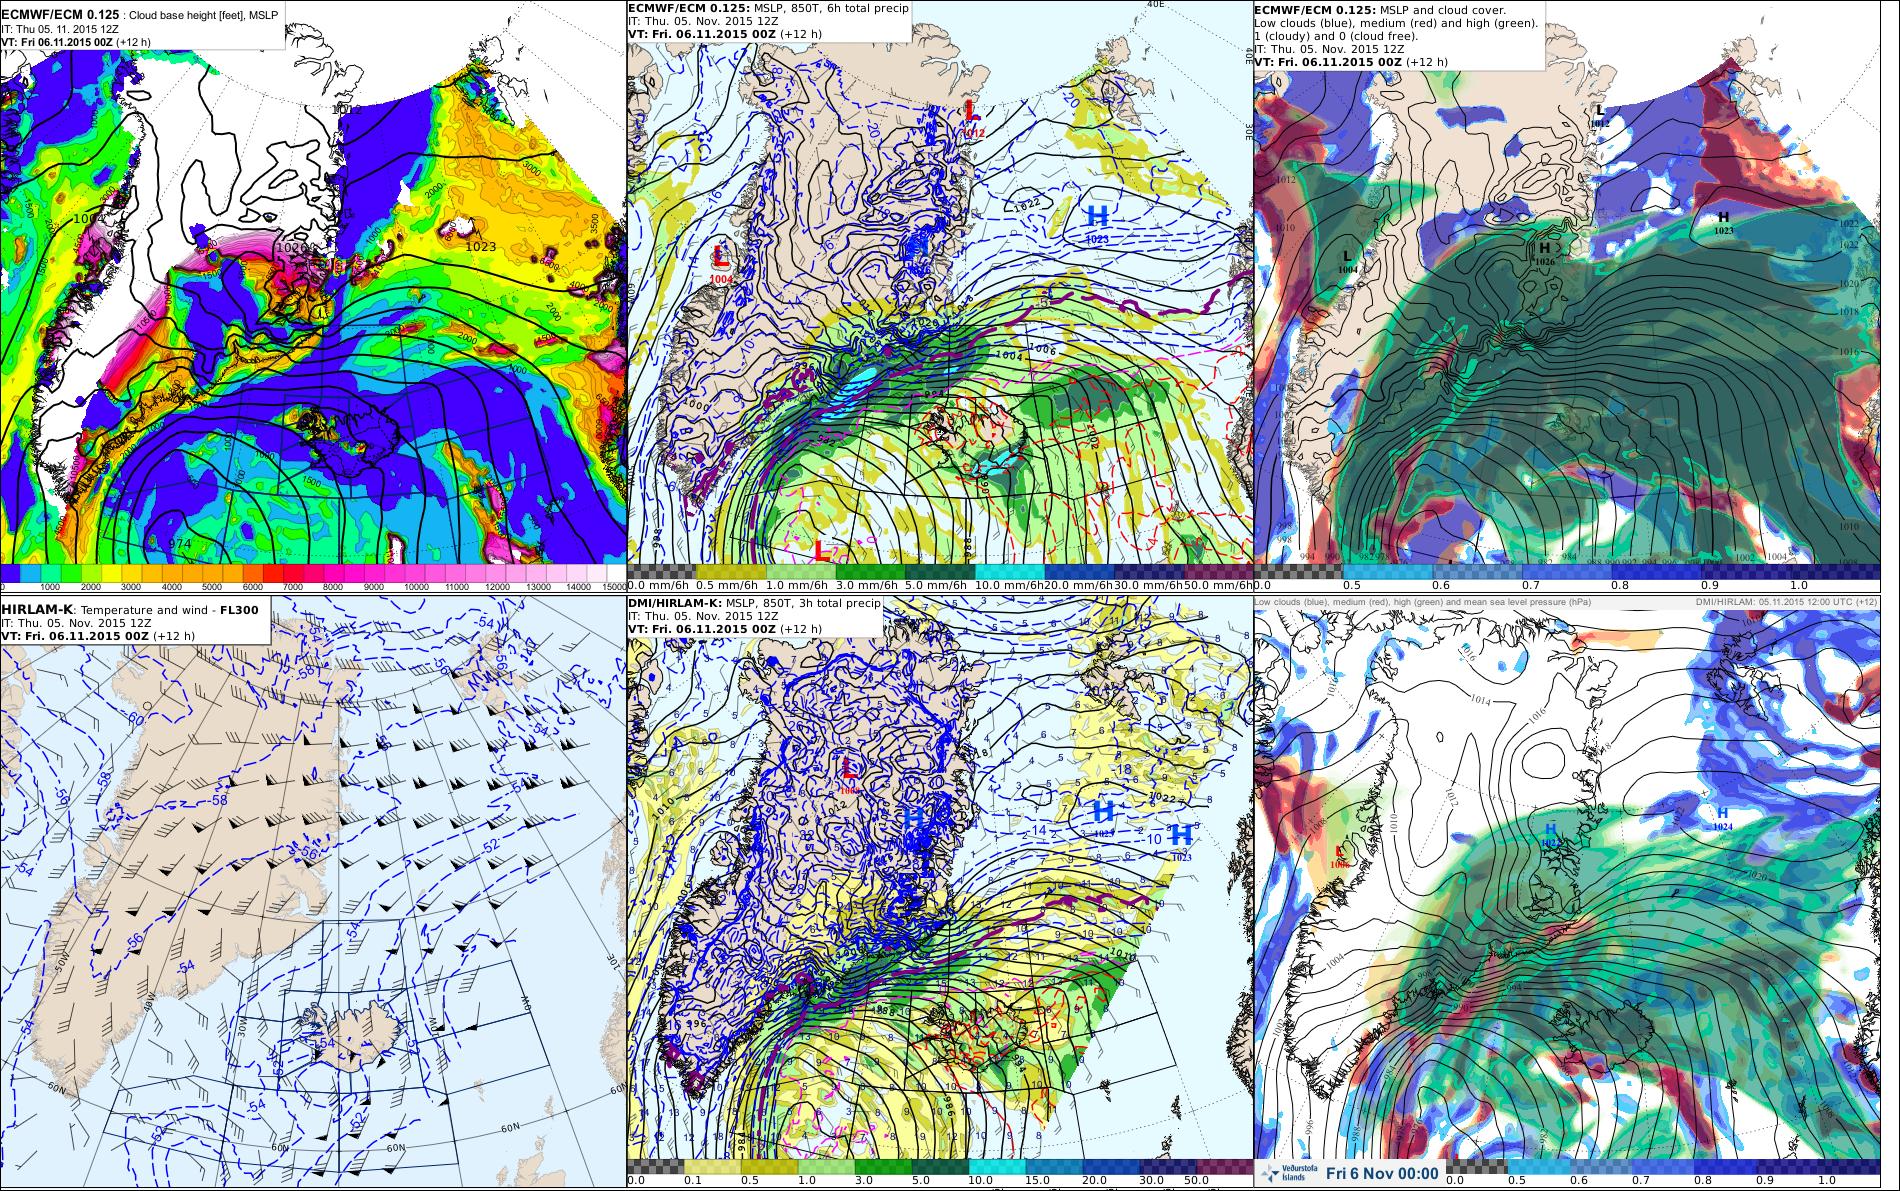Screen dimensions: 1900x1191
Task: Select the cyan 10.0 swatch in DMI/HIRLAM-K precip legend
Action: point(998,1166)
